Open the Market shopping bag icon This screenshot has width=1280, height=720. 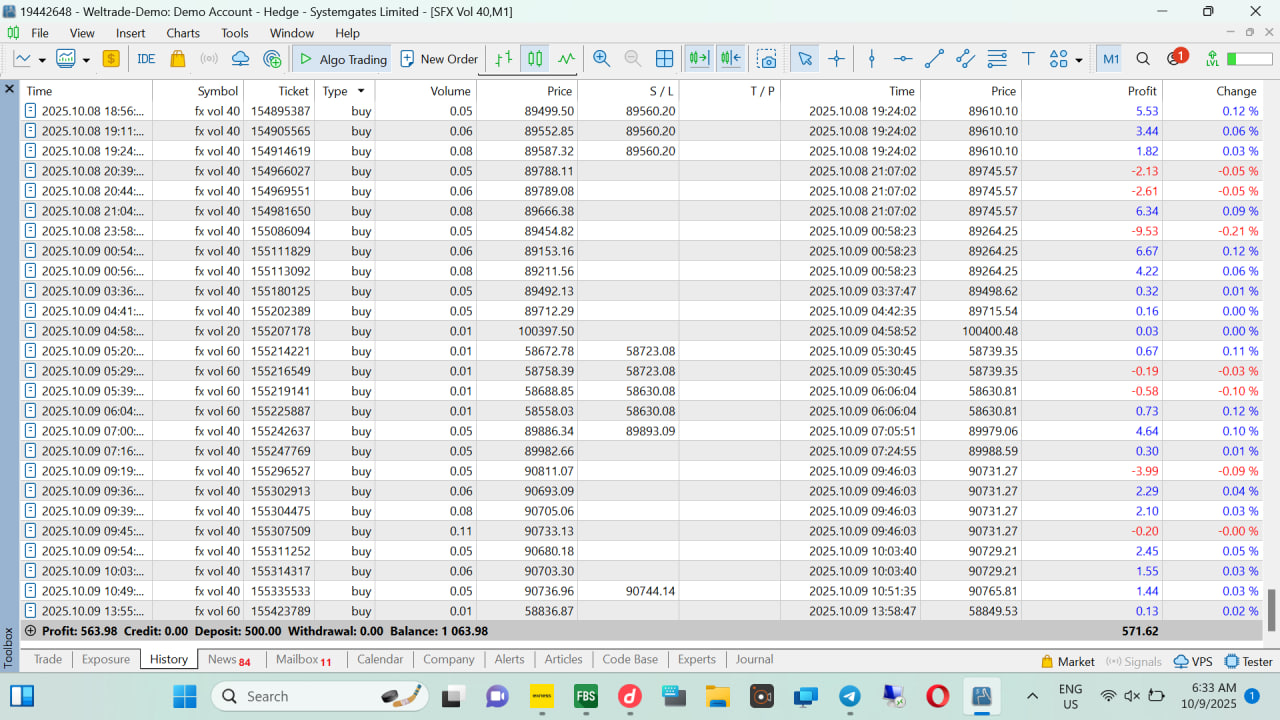[x=178, y=59]
